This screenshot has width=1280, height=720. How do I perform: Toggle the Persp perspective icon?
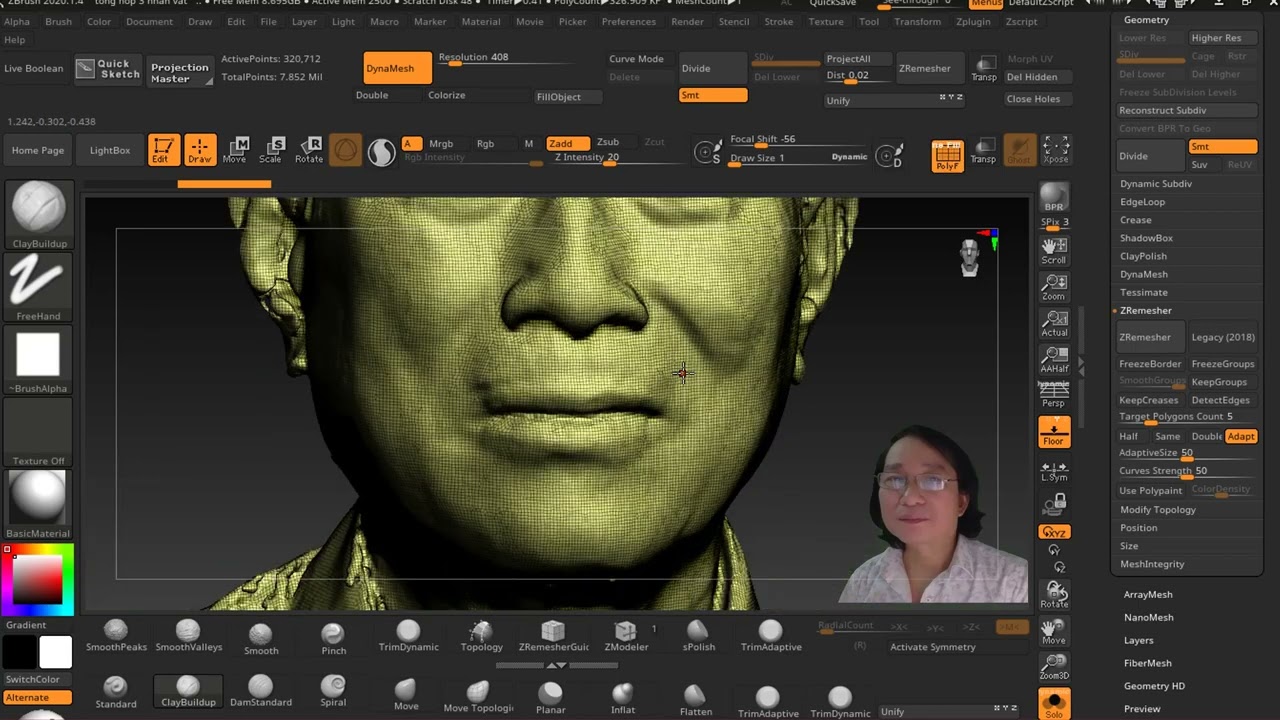point(1054,395)
